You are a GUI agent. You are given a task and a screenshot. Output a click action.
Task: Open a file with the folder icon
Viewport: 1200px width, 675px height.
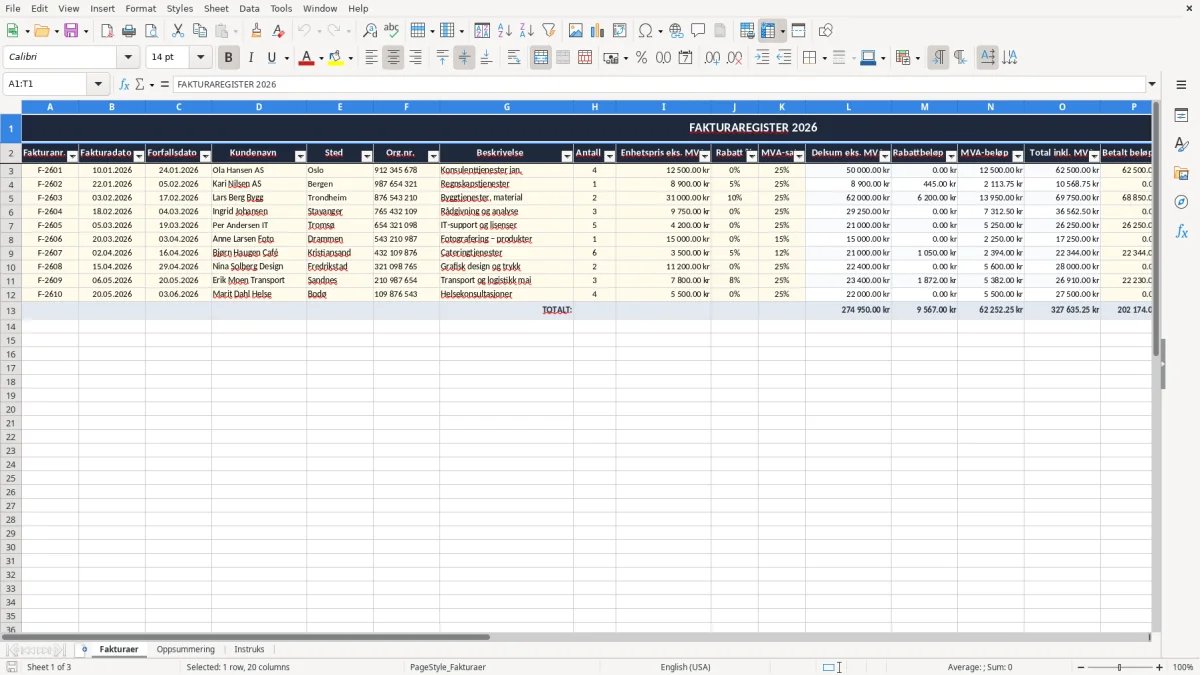[41, 31]
